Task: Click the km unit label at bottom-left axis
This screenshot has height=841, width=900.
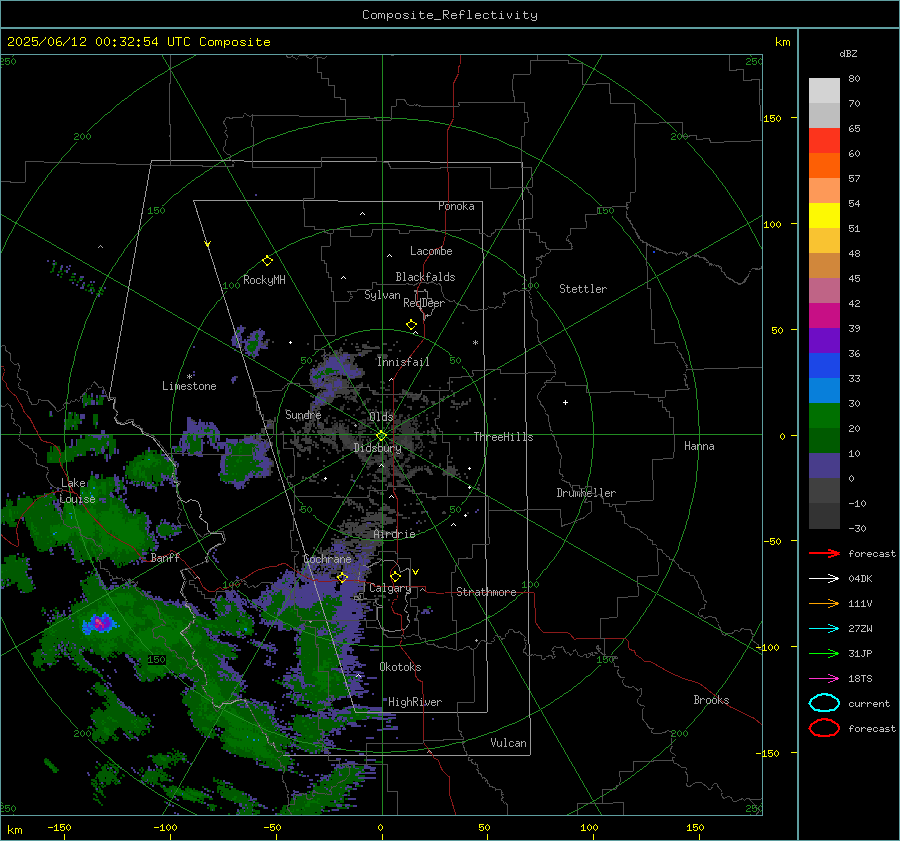Action: [15, 830]
